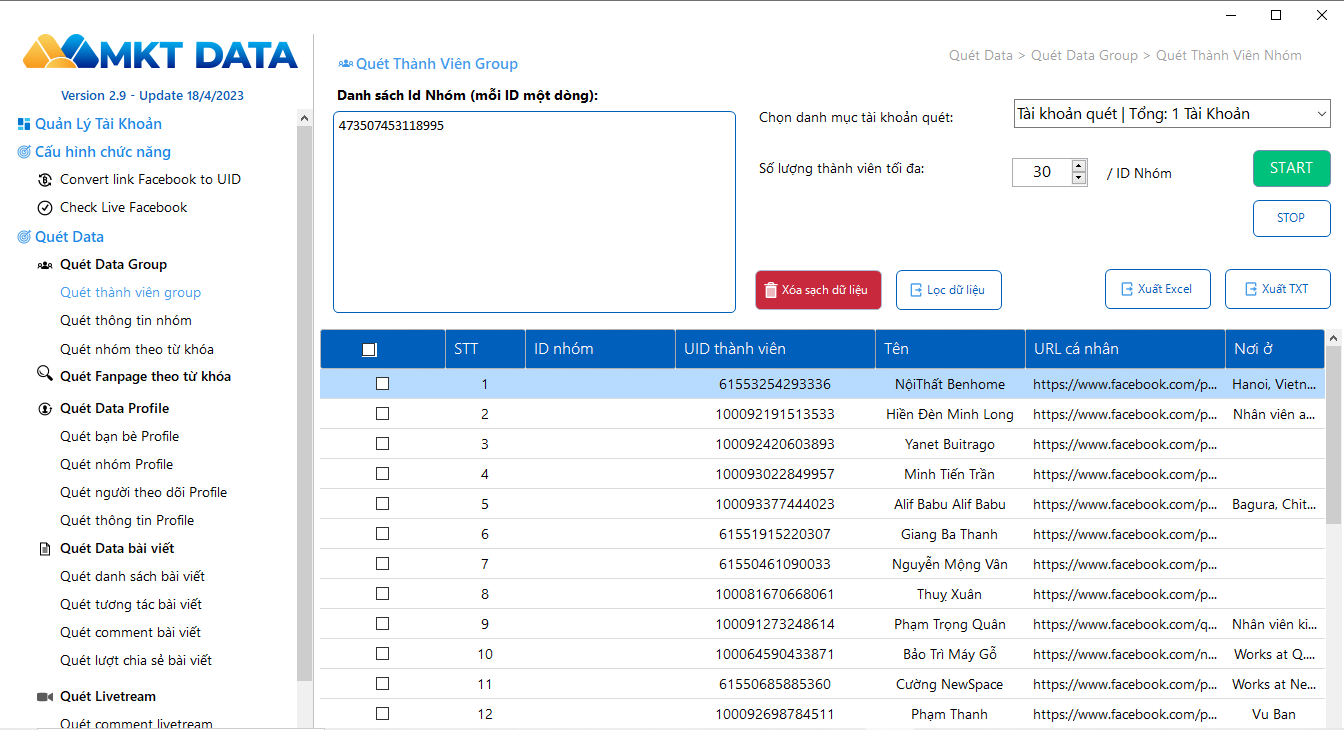Open Quét tương tác bài viết item
Screen dimensions: 1344x730
(x=131, y=605)
